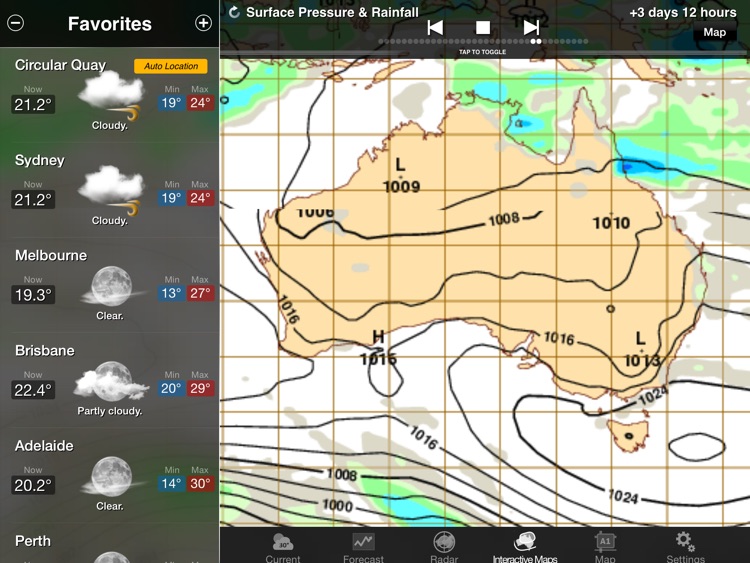Image resolution: width=750 pixels, height=563 pixels.
Task: Tap the frame progress dots indicator
Action: [483, 42]
